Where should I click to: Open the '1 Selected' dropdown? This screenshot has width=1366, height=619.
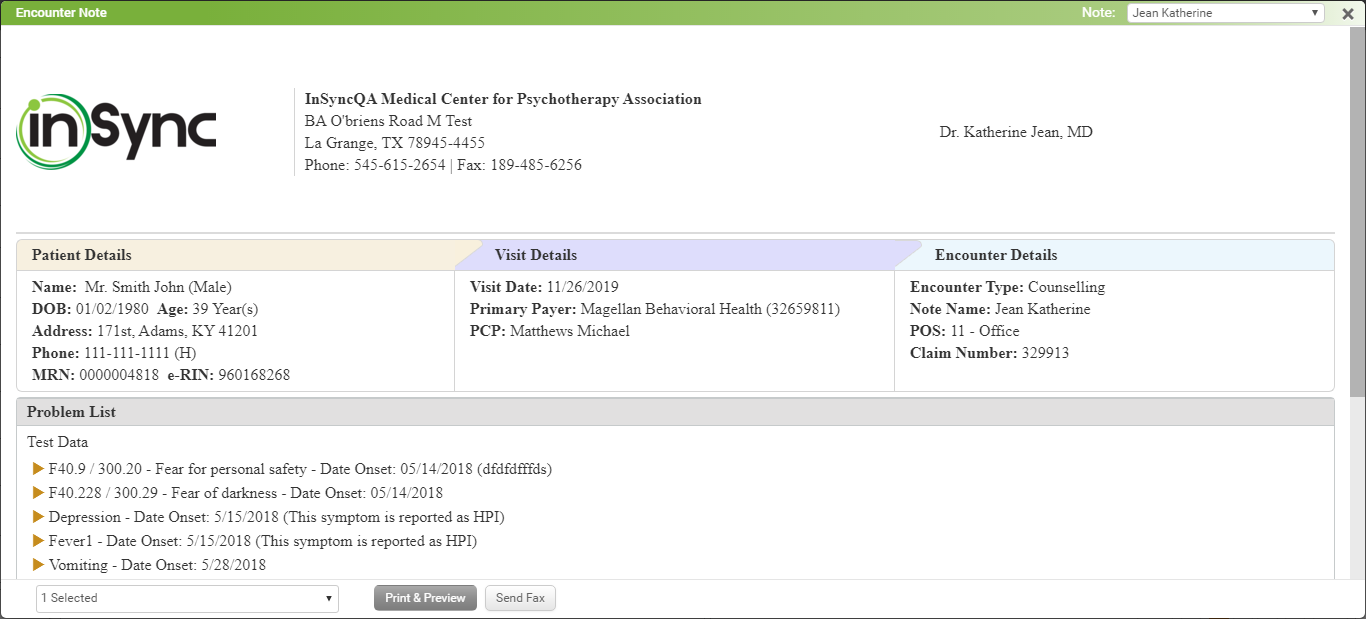[188, 598]
